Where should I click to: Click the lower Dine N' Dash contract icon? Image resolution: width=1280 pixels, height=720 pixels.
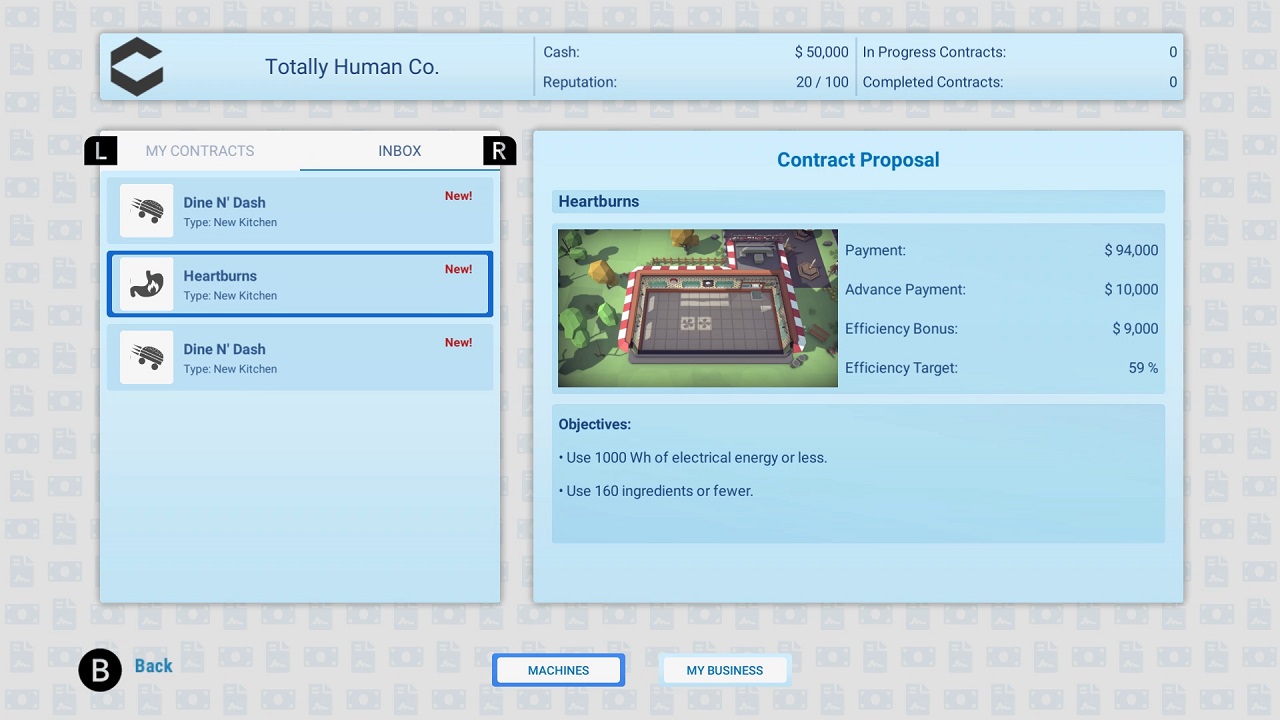click(x=146, y=357)
